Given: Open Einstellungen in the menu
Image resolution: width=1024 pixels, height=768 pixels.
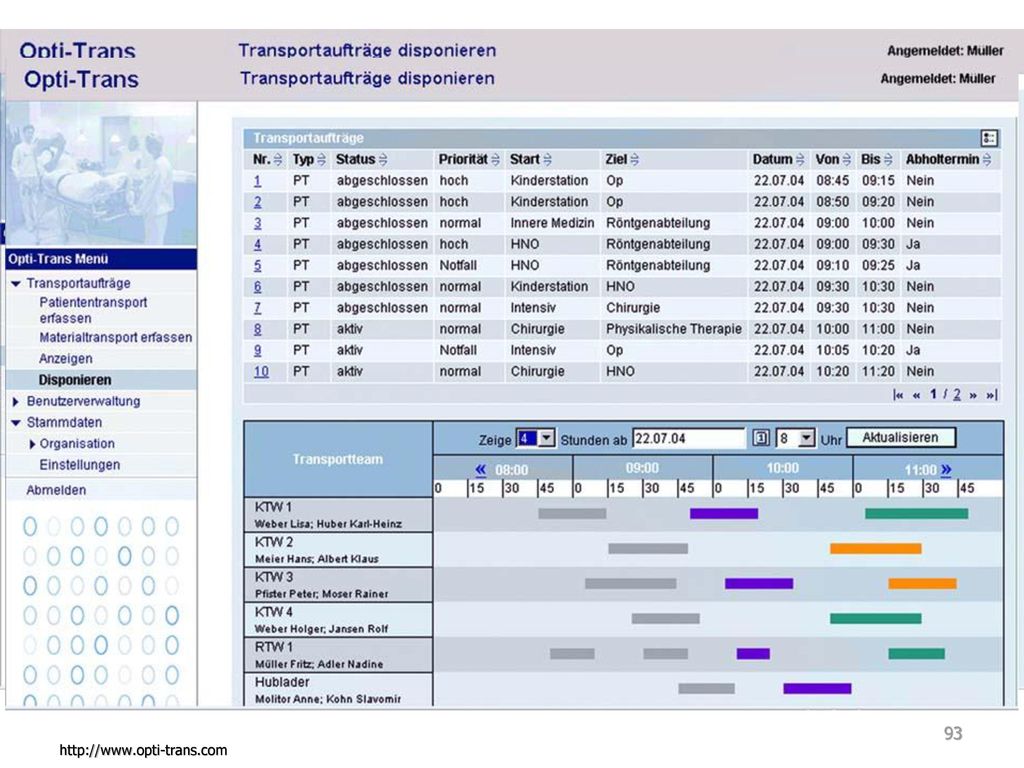Looking at the screenshot, I should [80, 465].
